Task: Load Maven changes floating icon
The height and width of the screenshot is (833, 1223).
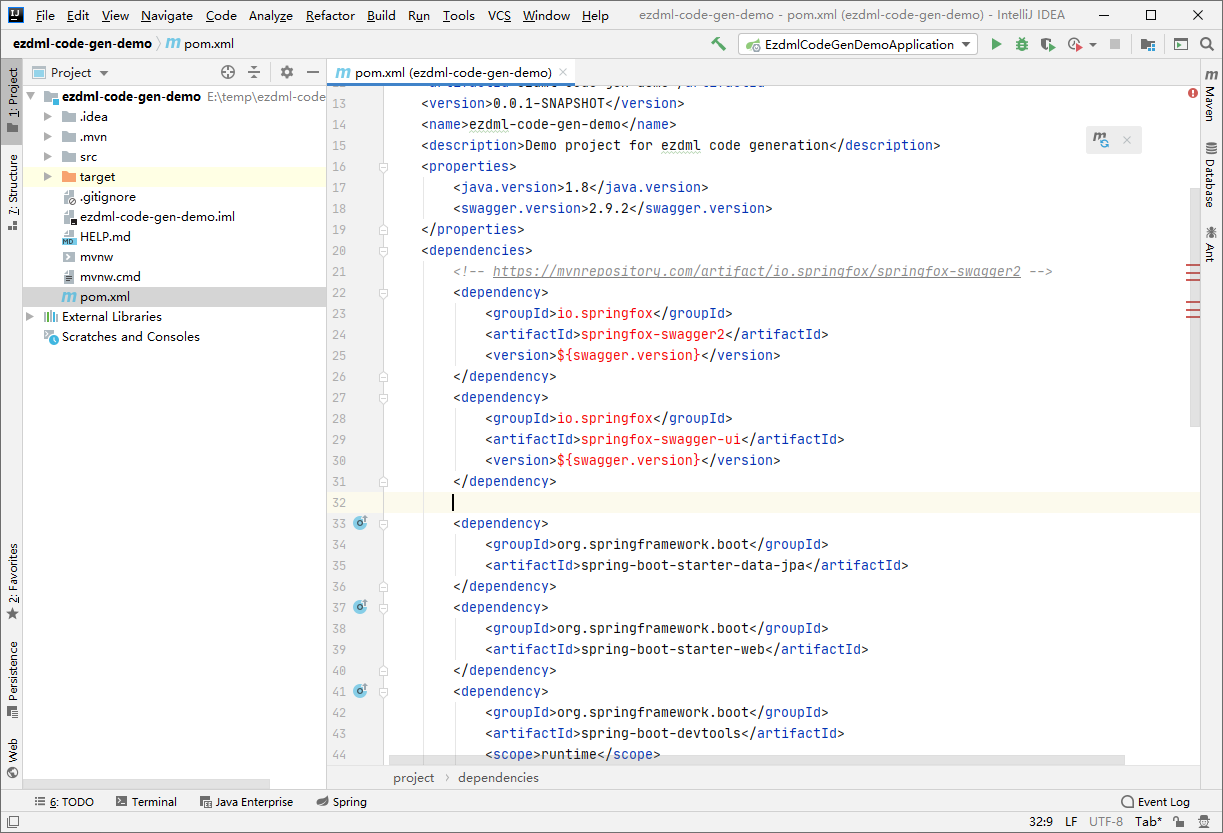Action: 1101,140
